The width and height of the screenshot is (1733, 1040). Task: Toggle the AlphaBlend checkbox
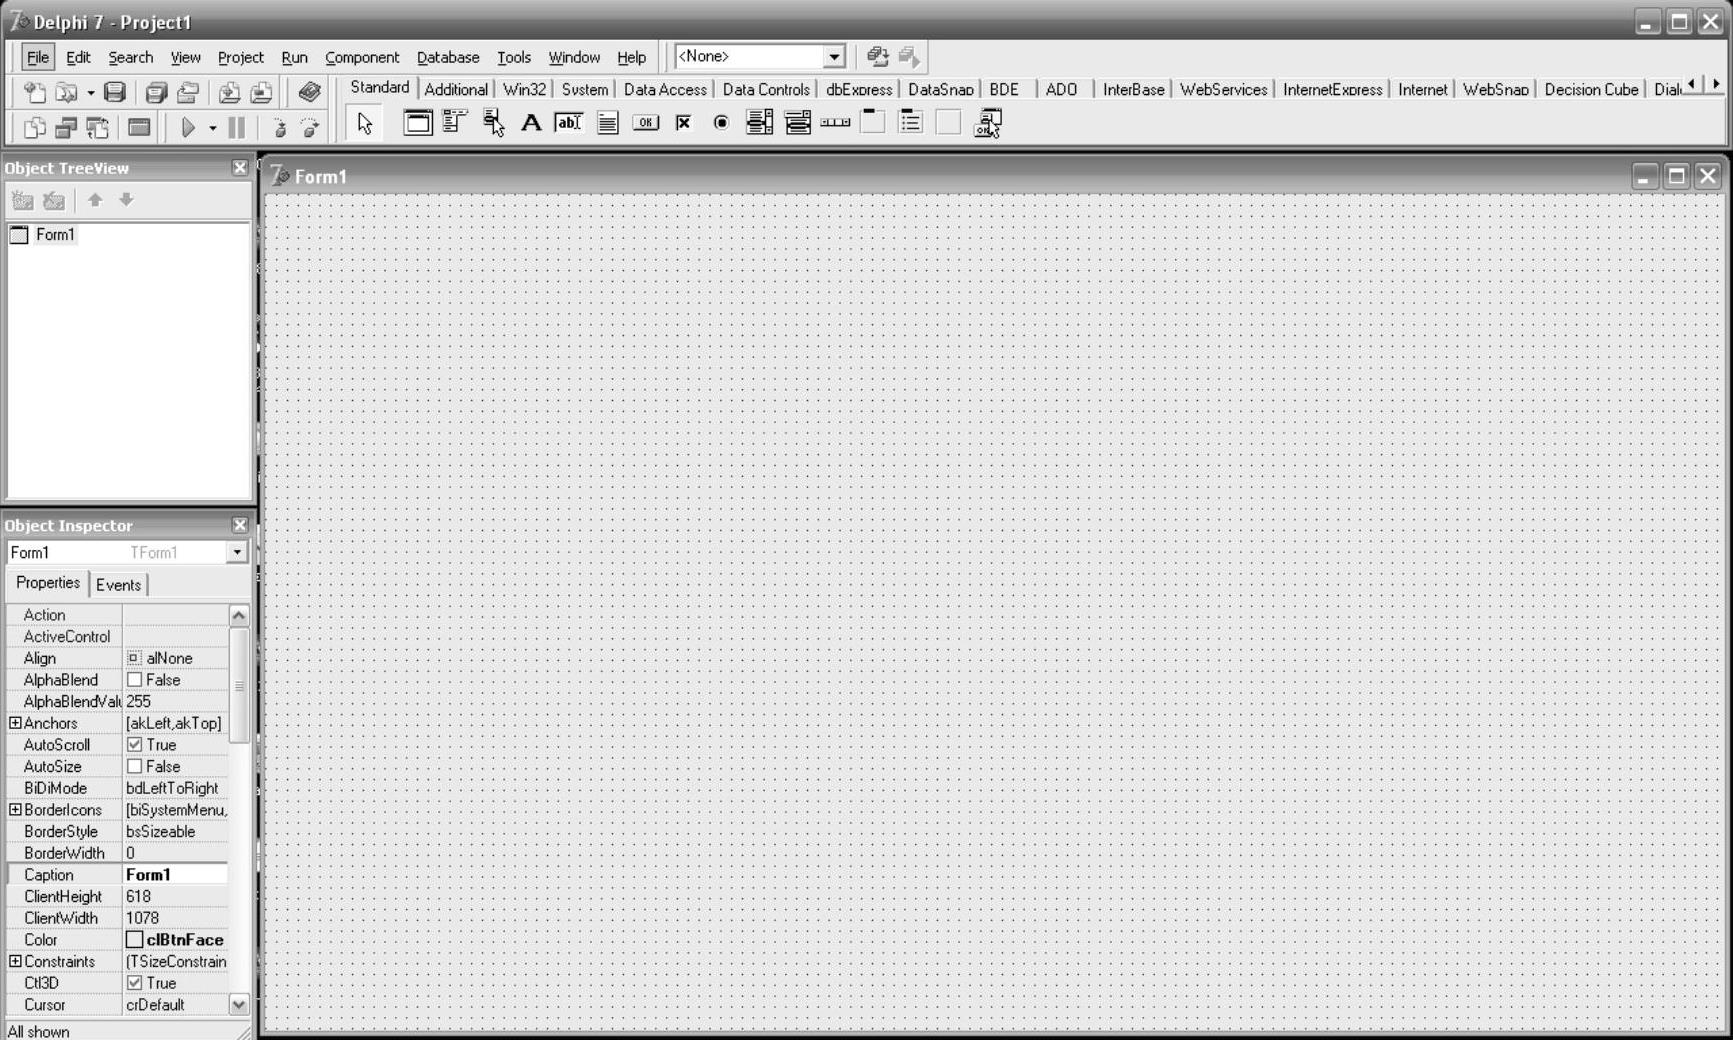(134, 680)
